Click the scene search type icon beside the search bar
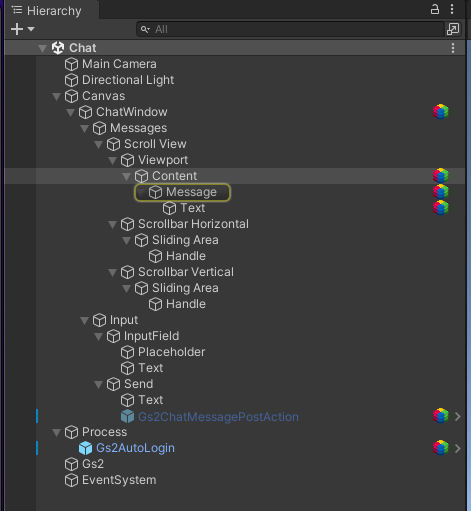 point(453,29)
